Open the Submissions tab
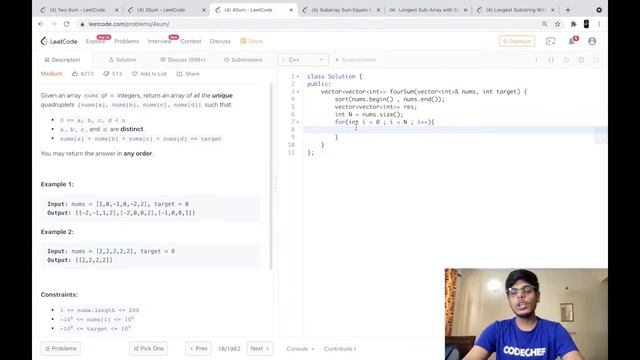 (x=243, y=60)
